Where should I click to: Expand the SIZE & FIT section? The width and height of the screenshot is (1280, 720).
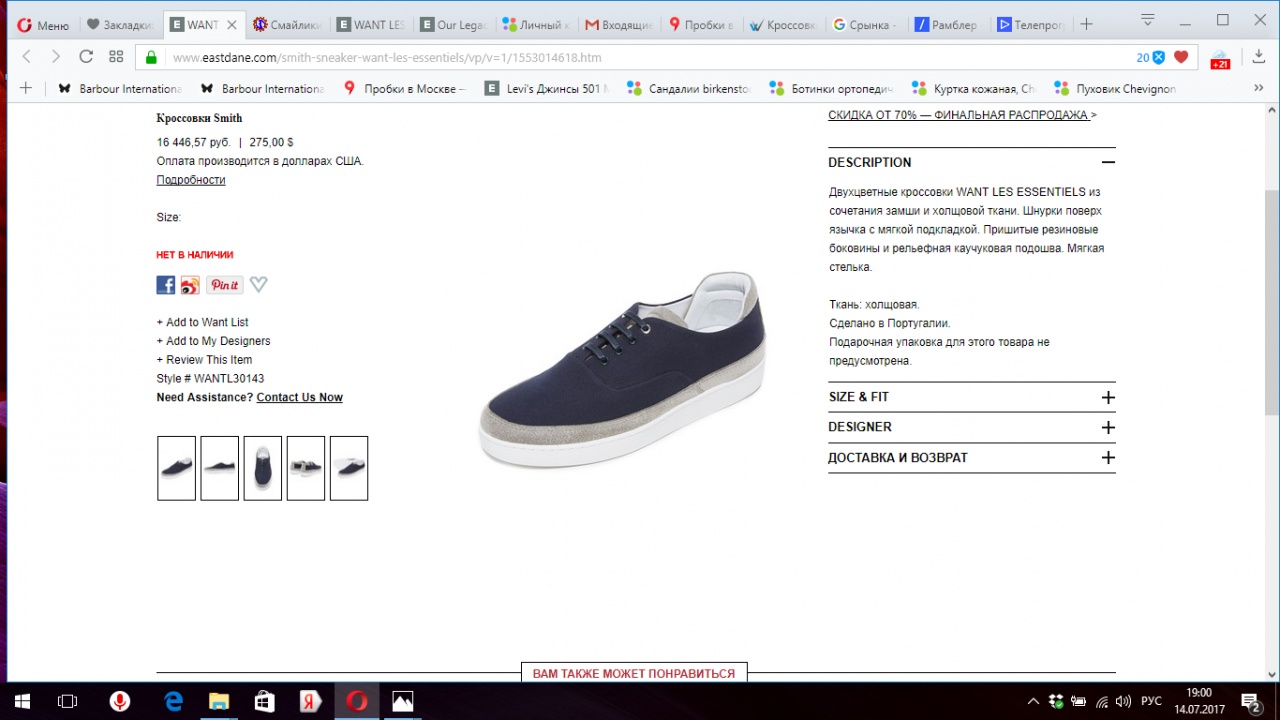1107,397
